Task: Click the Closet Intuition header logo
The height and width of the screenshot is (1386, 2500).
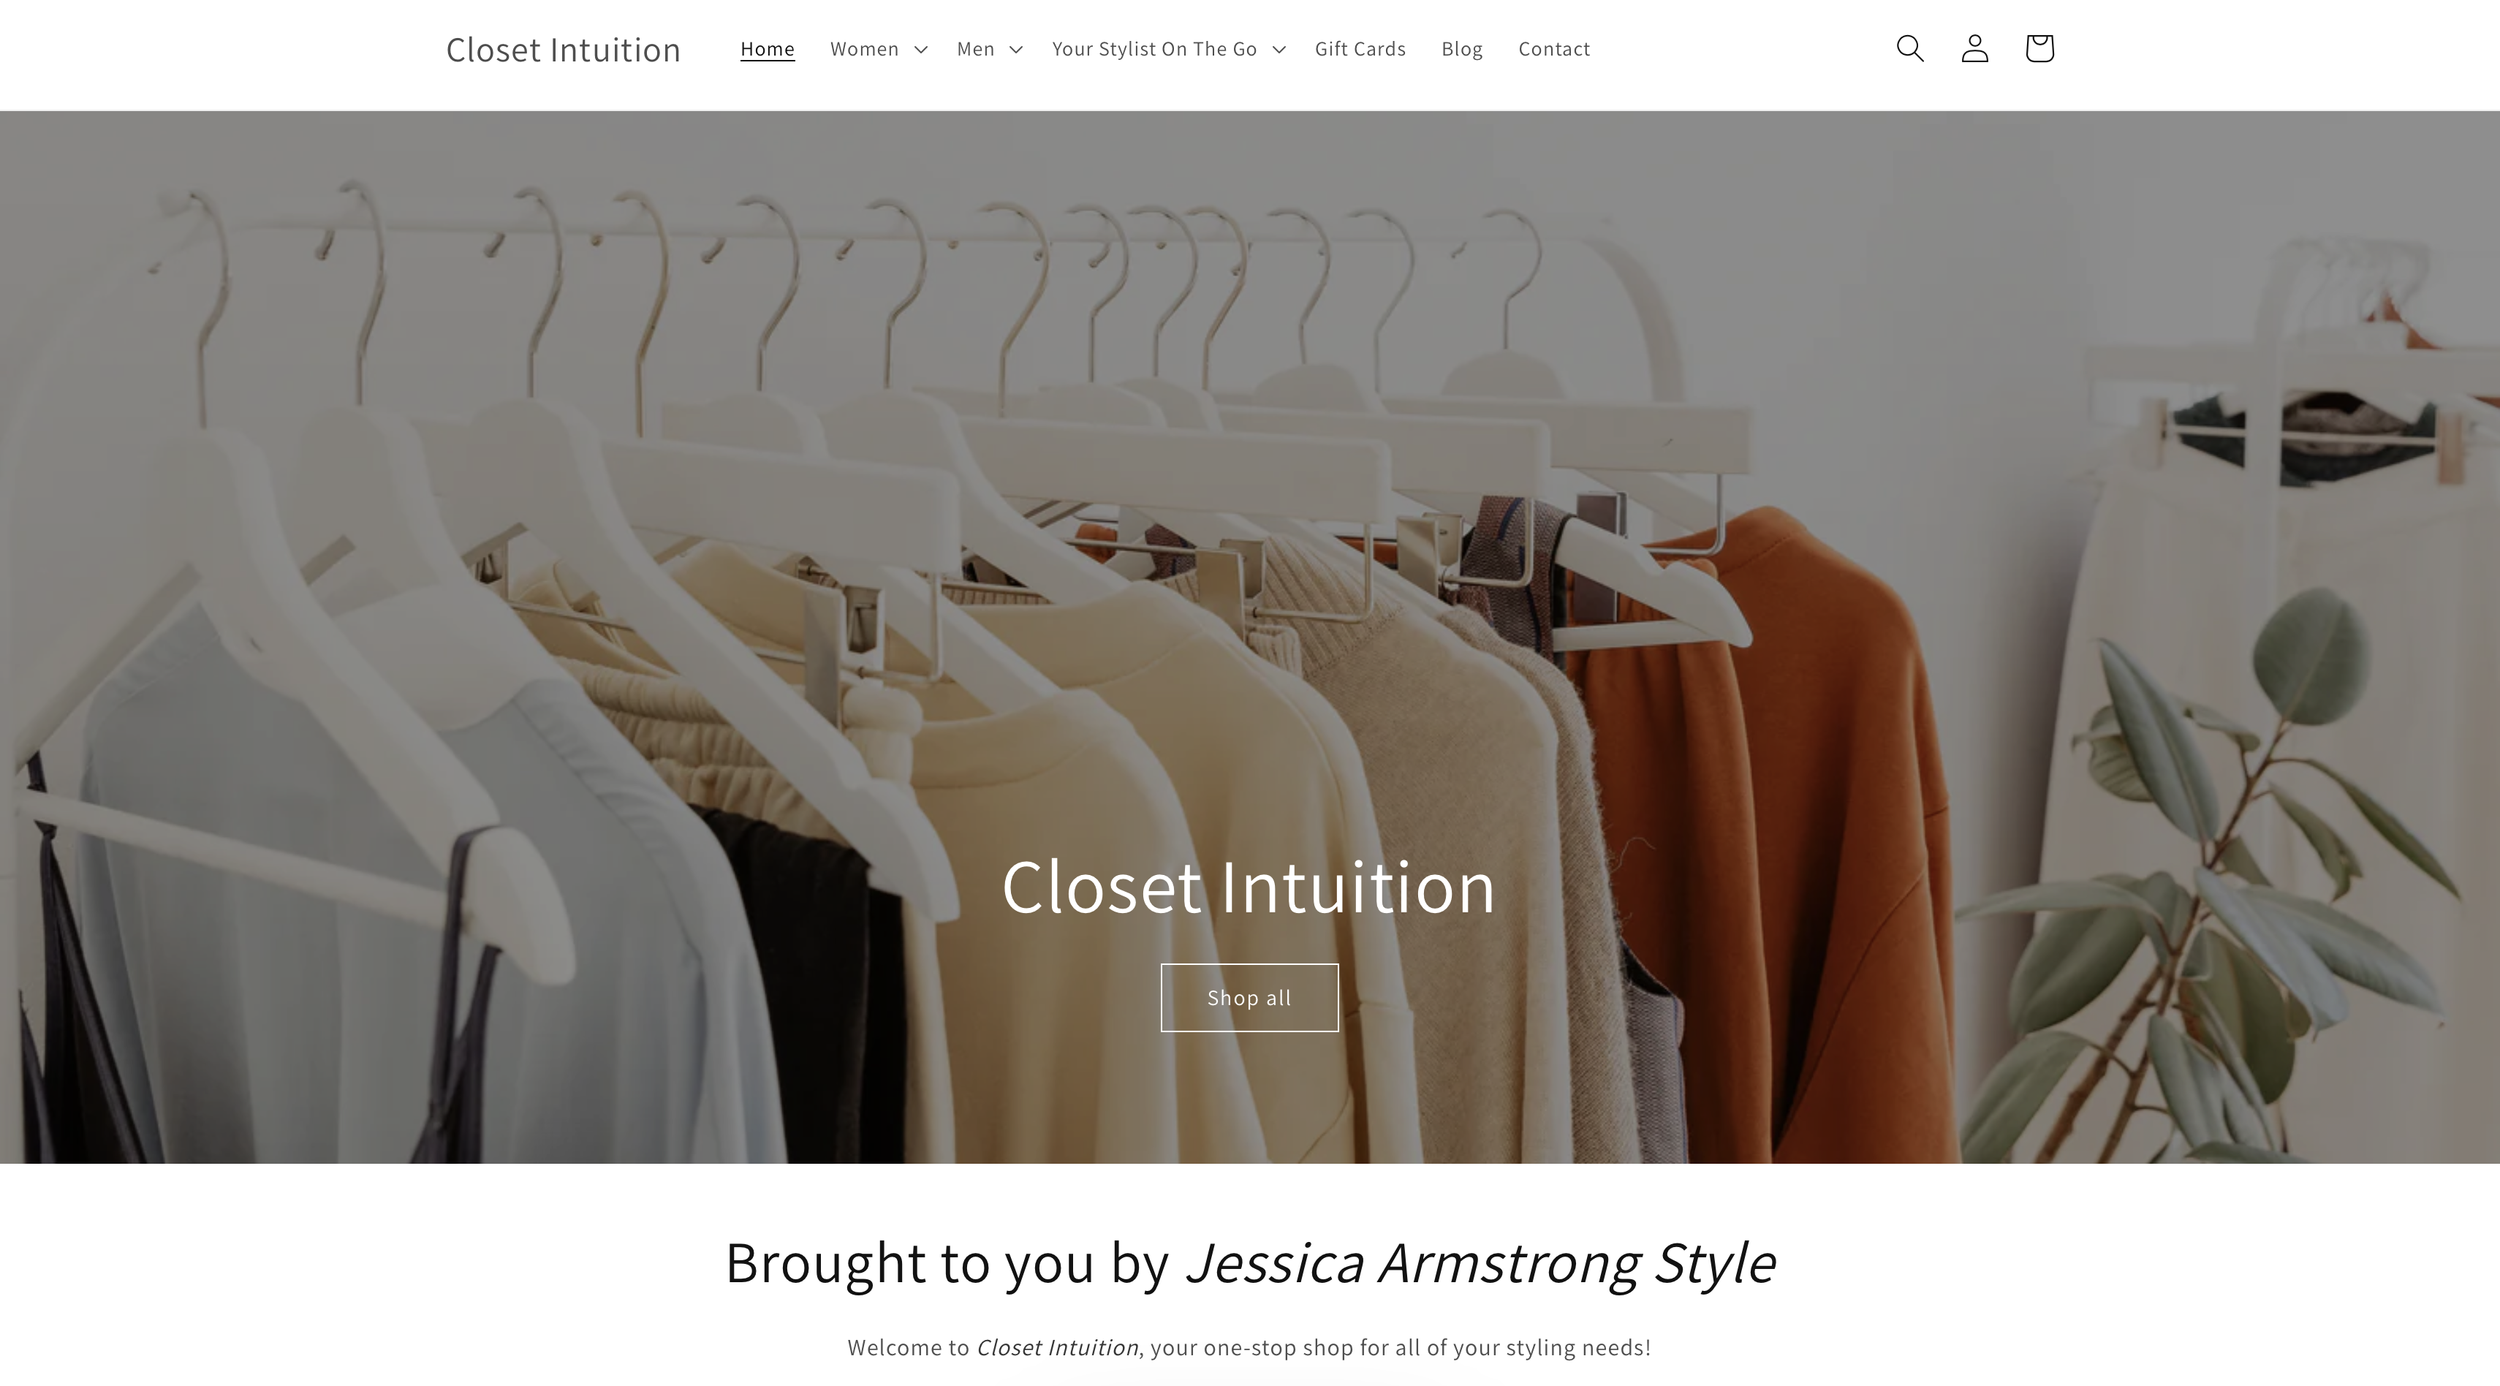Action: (563, 50)
